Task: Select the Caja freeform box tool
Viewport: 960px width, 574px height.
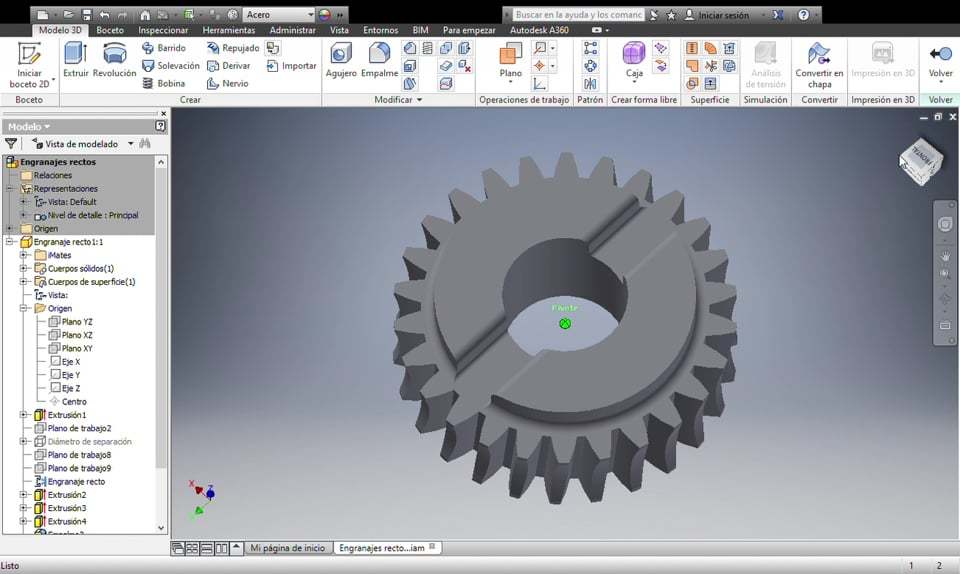Action: [634, 62]
